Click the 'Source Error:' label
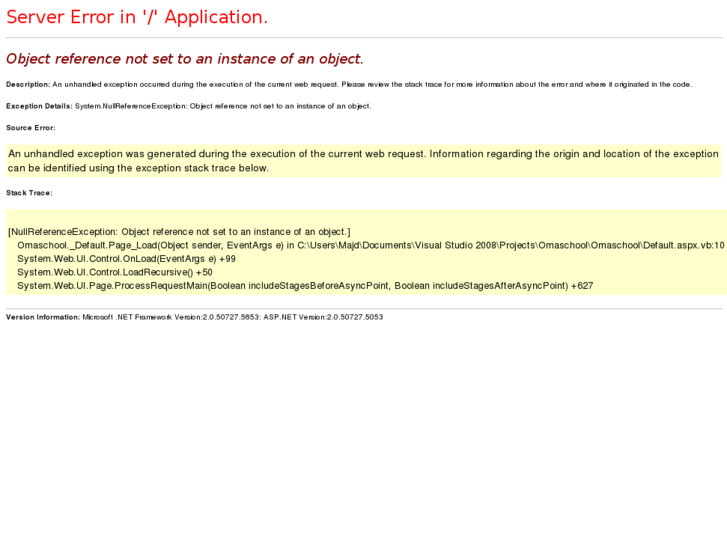The height and width of the screenshot is (545, 727). (31, 128)
